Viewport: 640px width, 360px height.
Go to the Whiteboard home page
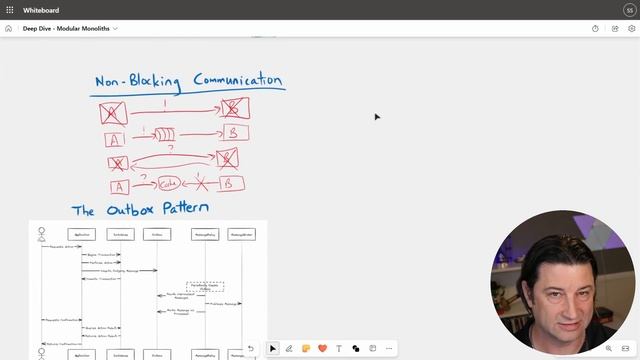9,29
